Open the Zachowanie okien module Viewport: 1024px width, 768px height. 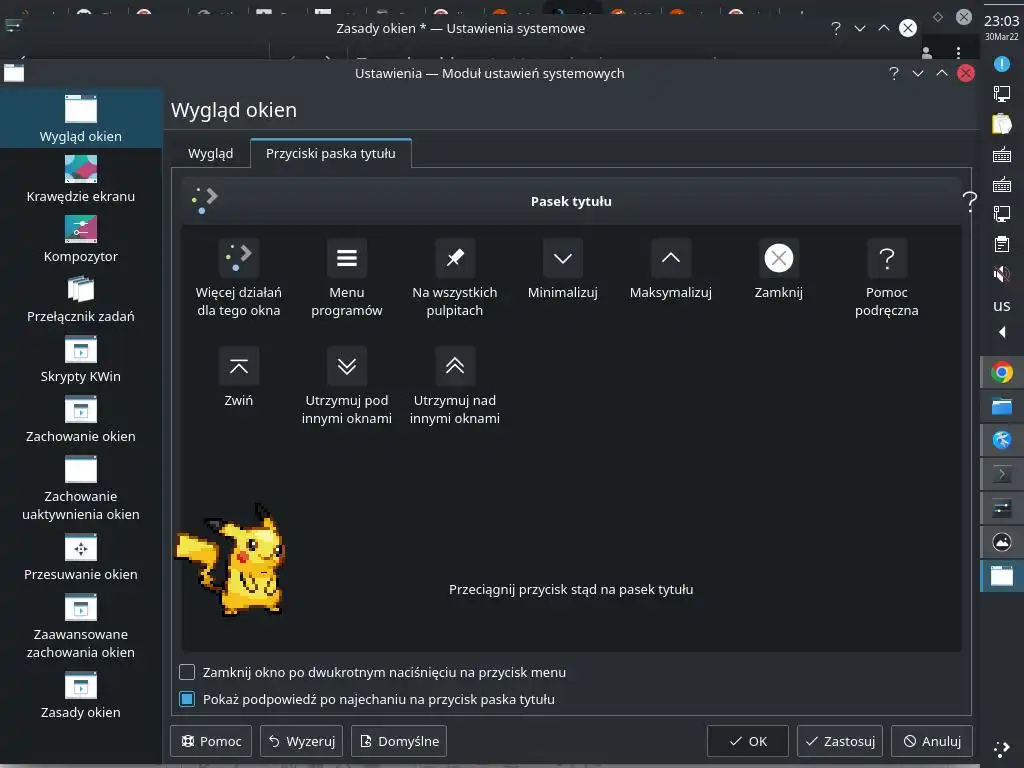[x=80, y=419]
